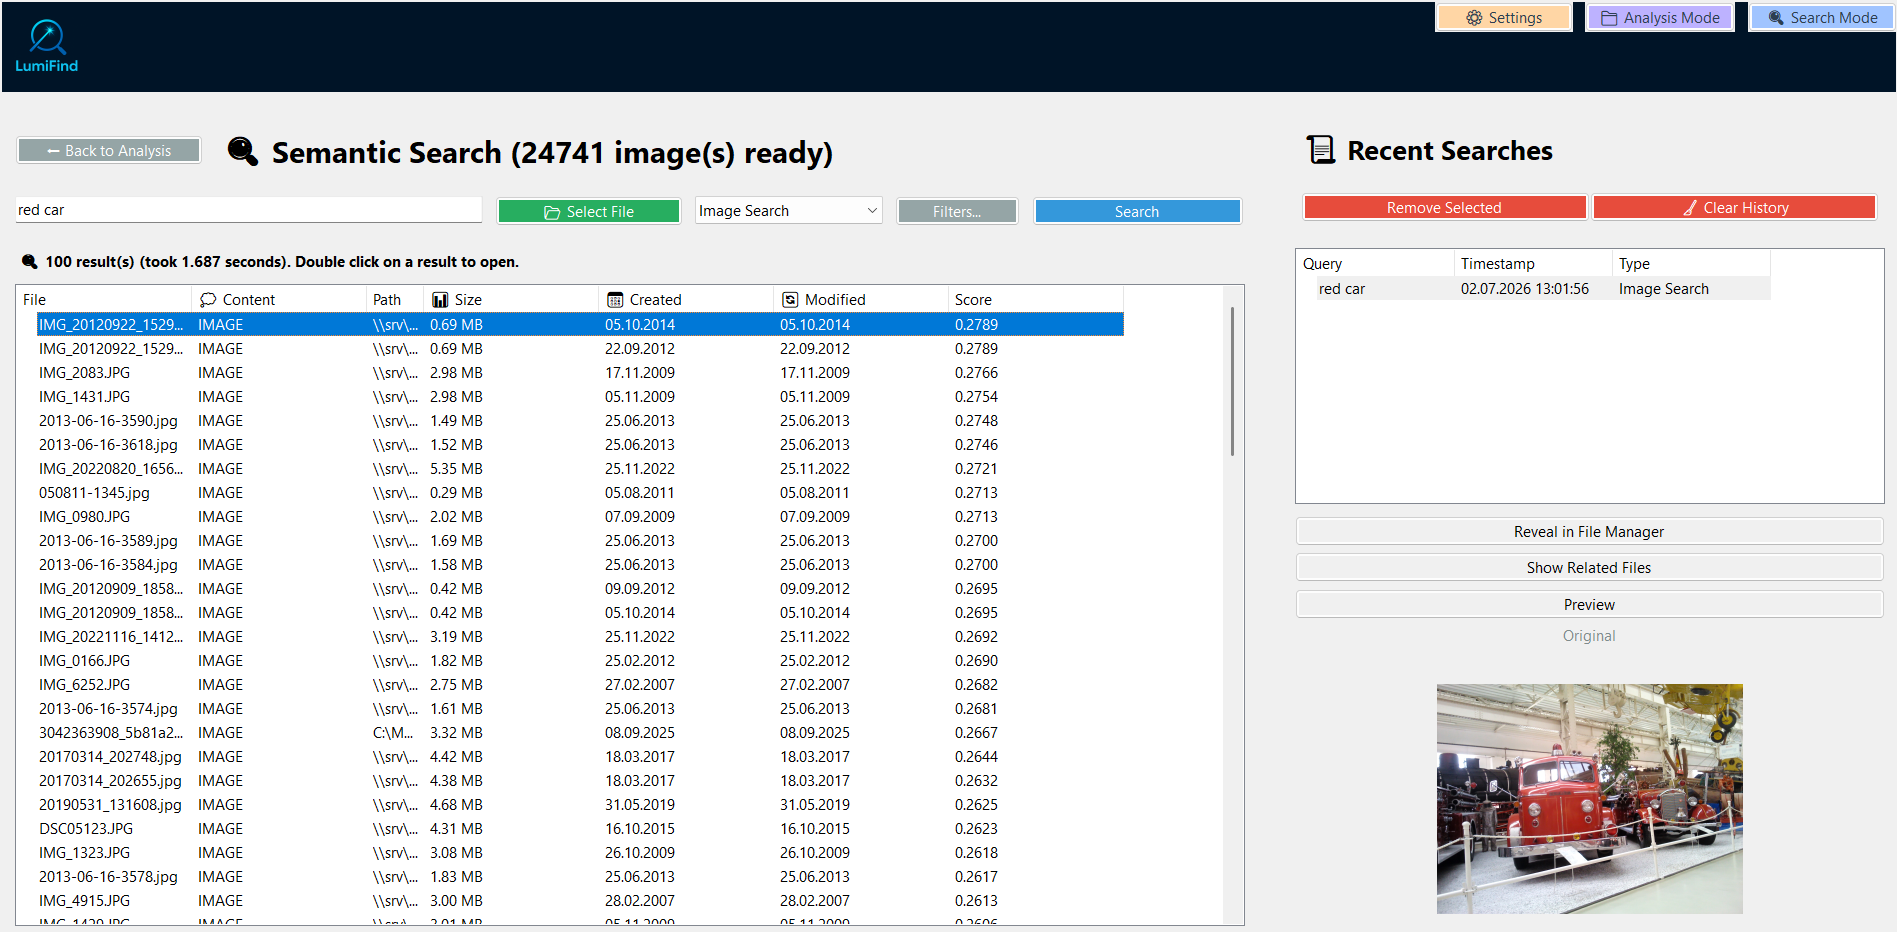1897x932 pixels.
Task: Select result IMG_1323.JPG
Action: coord(580,853)
